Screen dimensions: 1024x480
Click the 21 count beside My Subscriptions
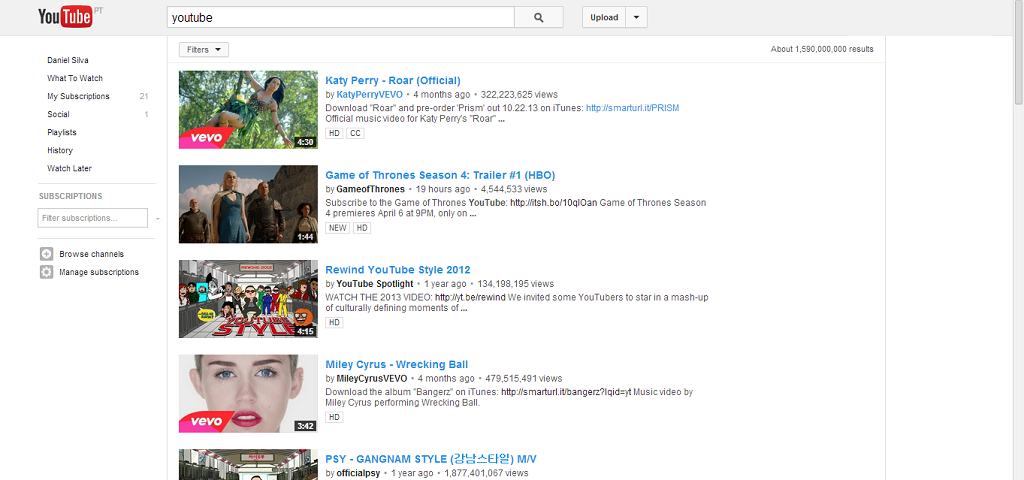click(x=144, y=97)
